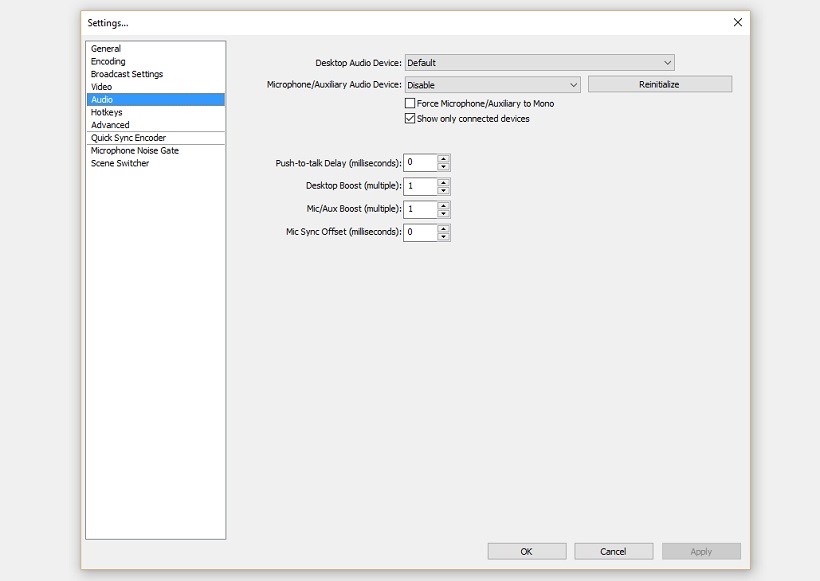
Task: Increase Mic Sync Offset with the up arrow
Action: pos(443,228)
